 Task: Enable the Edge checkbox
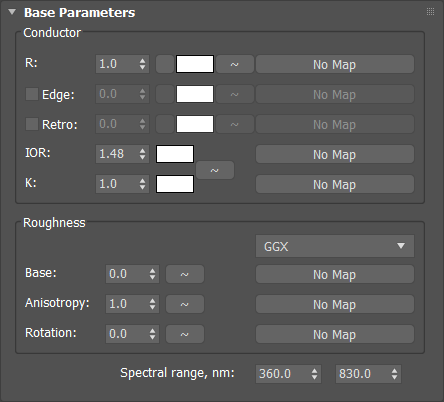32,94
